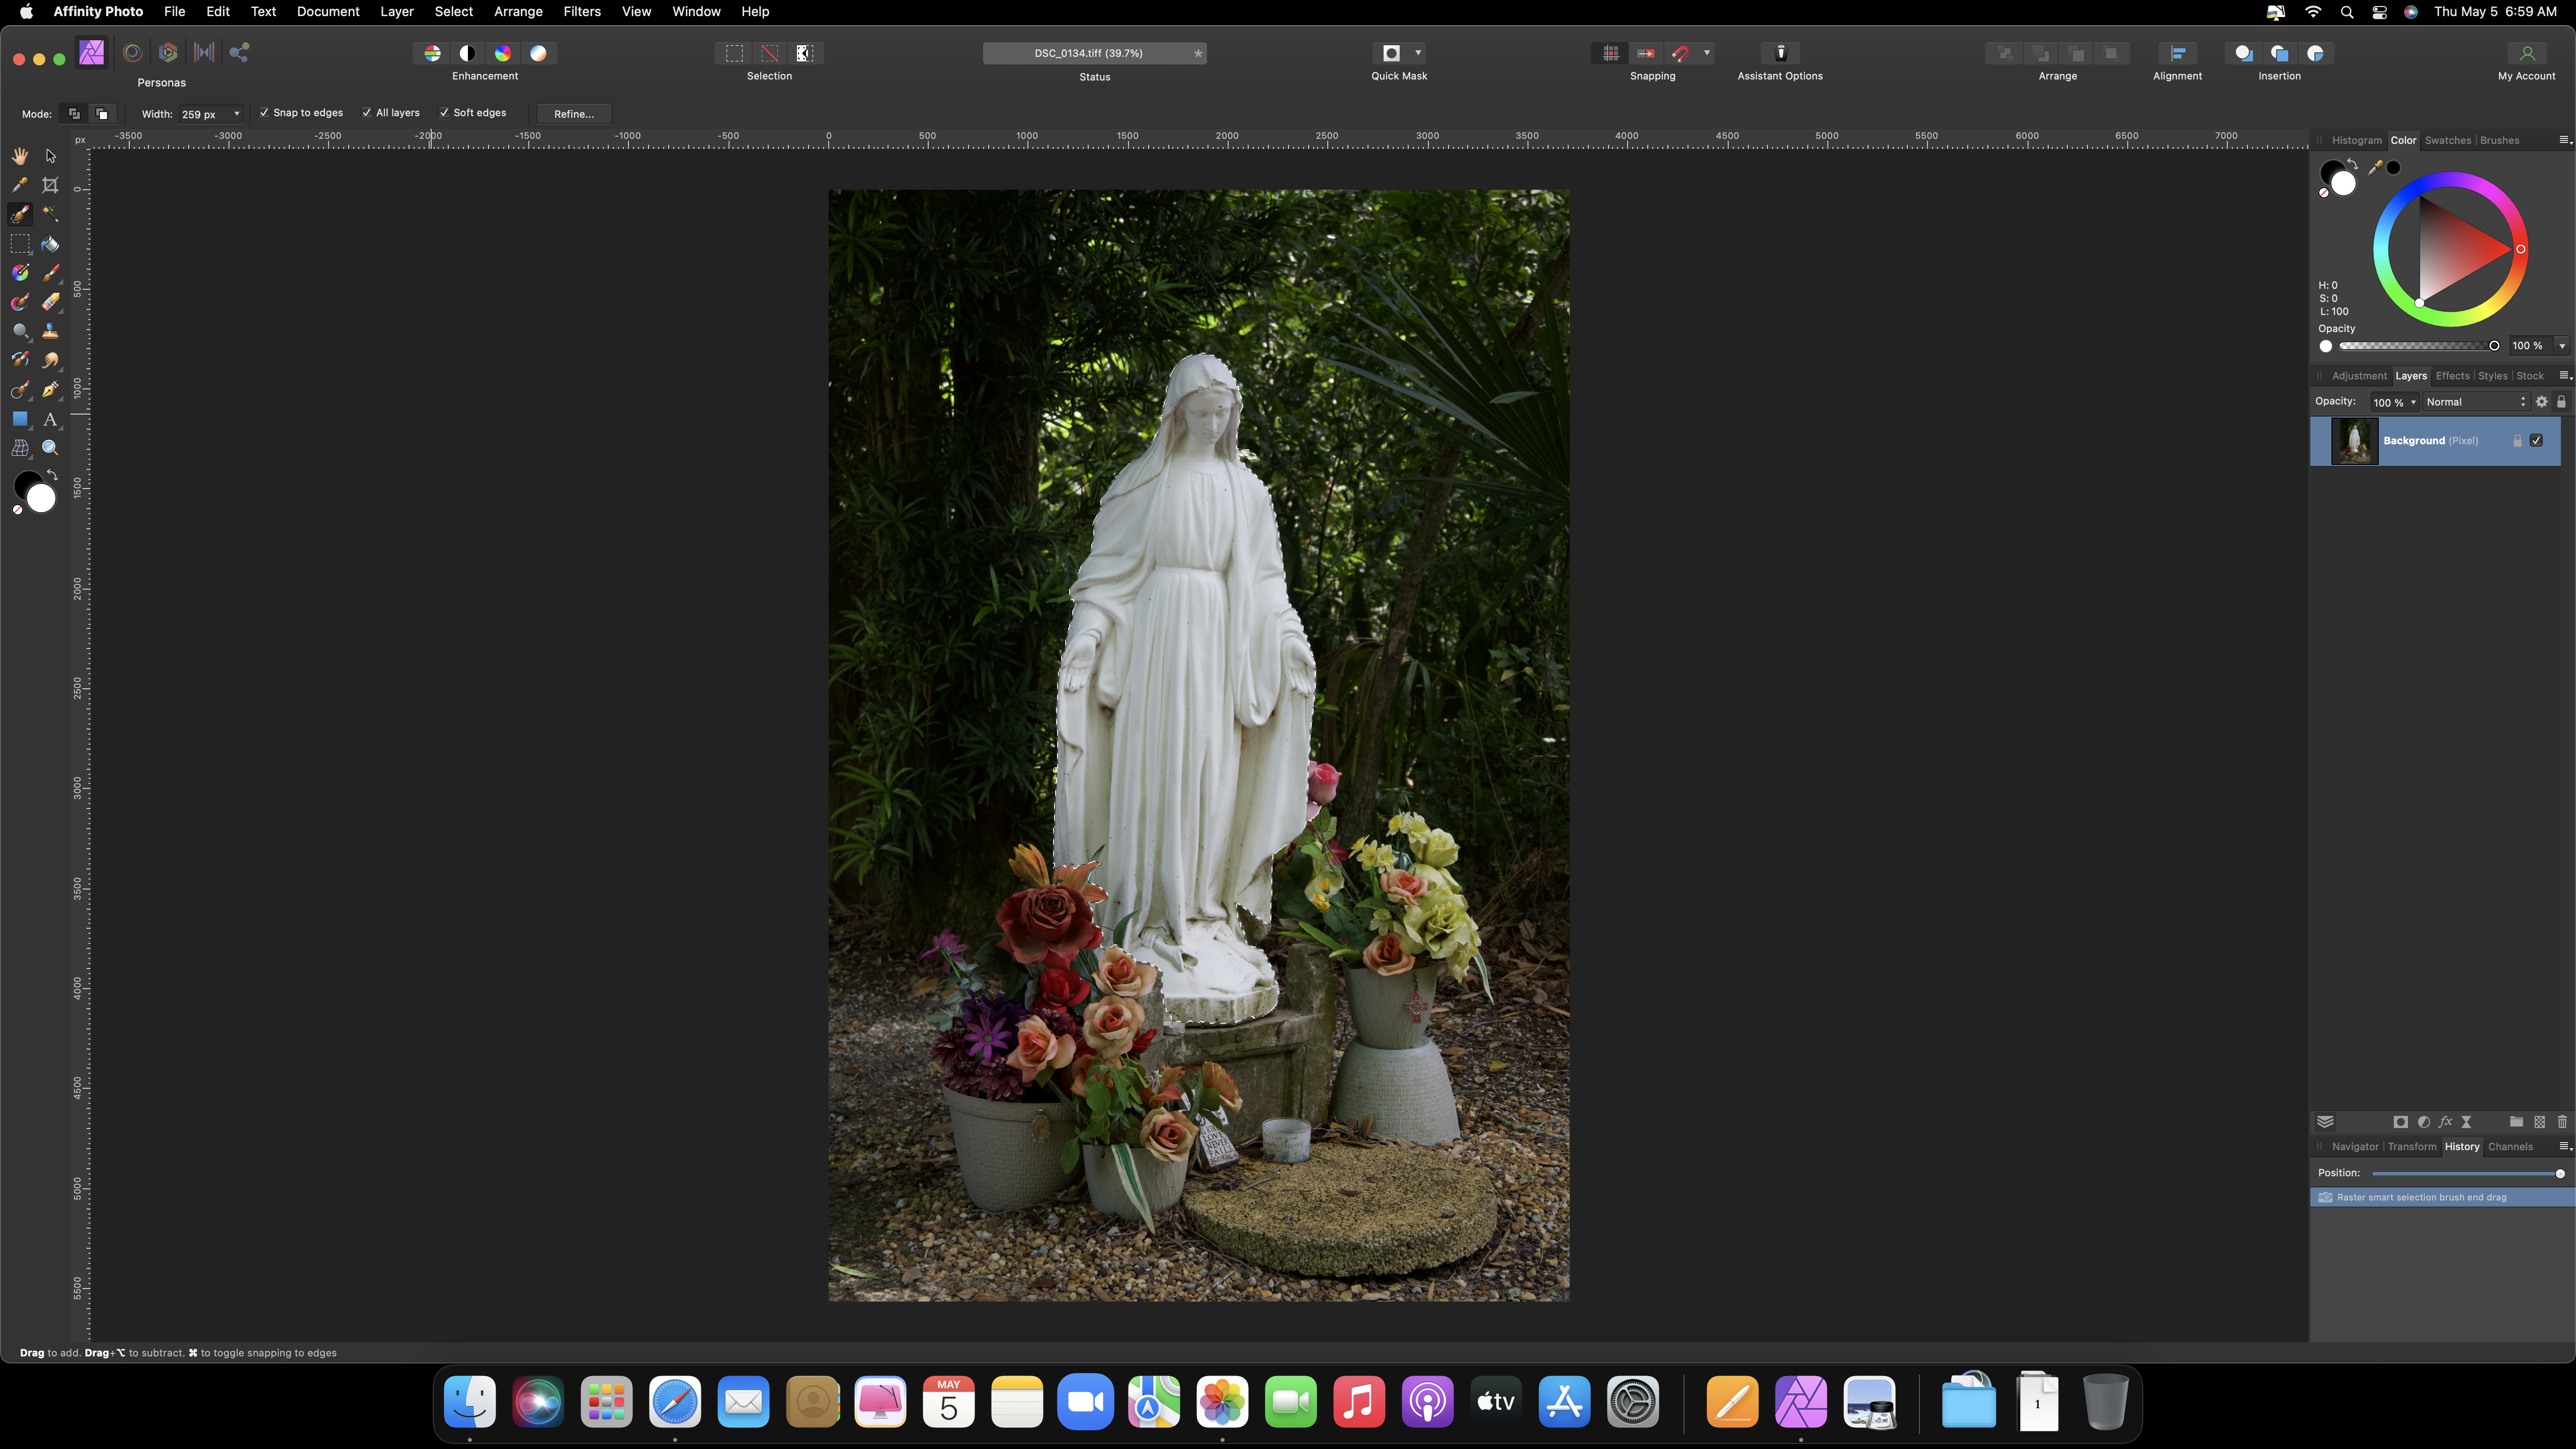Screen dimensions: 2576x1449
Task: Select the Mesh Warp tool
Action: point(20,448)
